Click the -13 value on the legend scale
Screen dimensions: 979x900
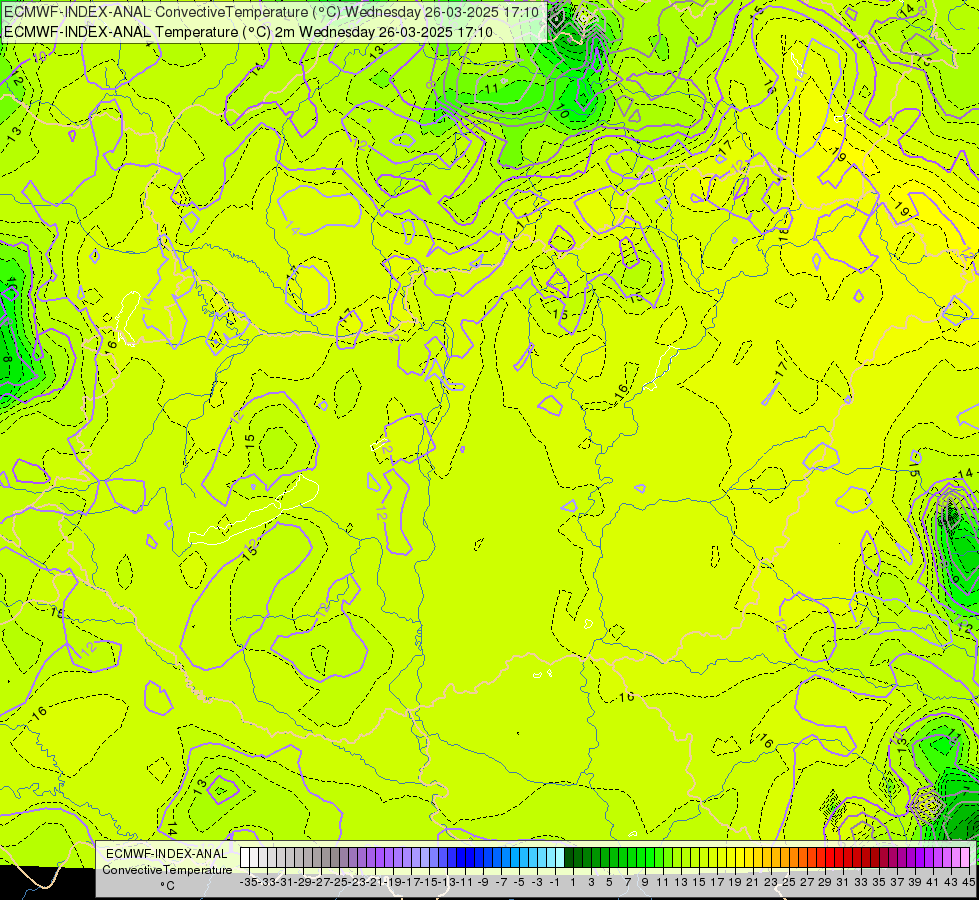448,882
